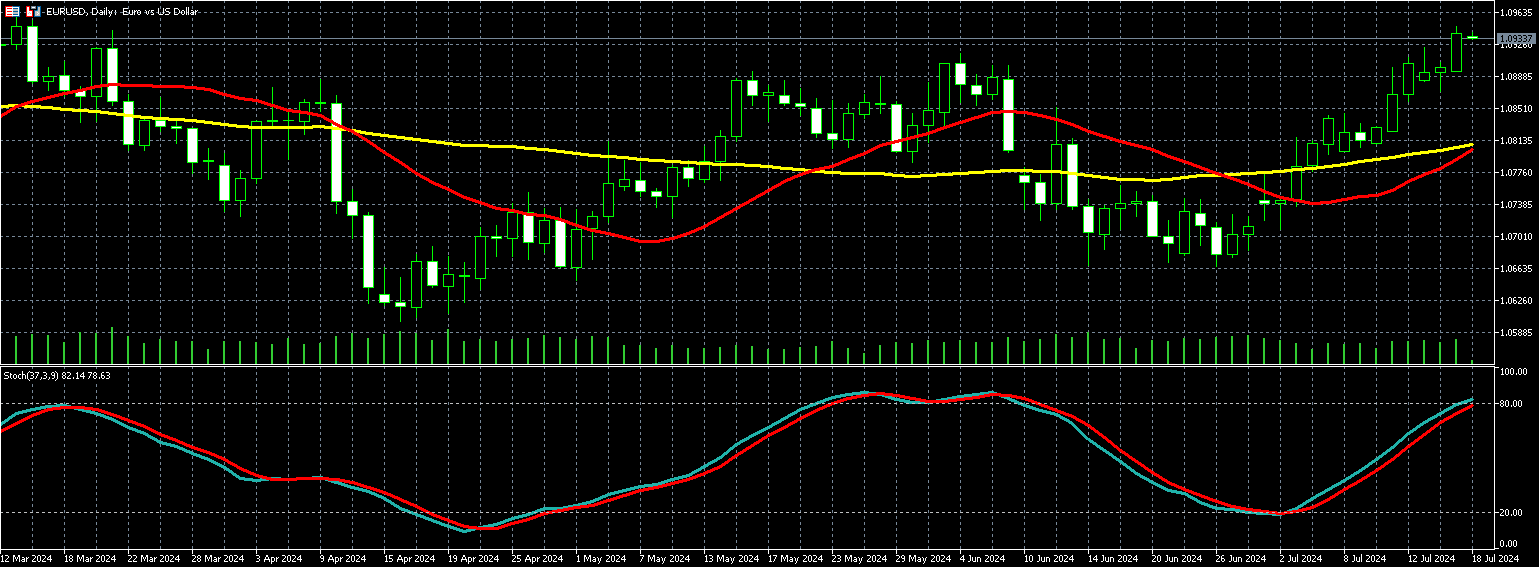Click the 3 Apr 2024 date label
This screenshot has height=567, width=1539.
point(280,559)
